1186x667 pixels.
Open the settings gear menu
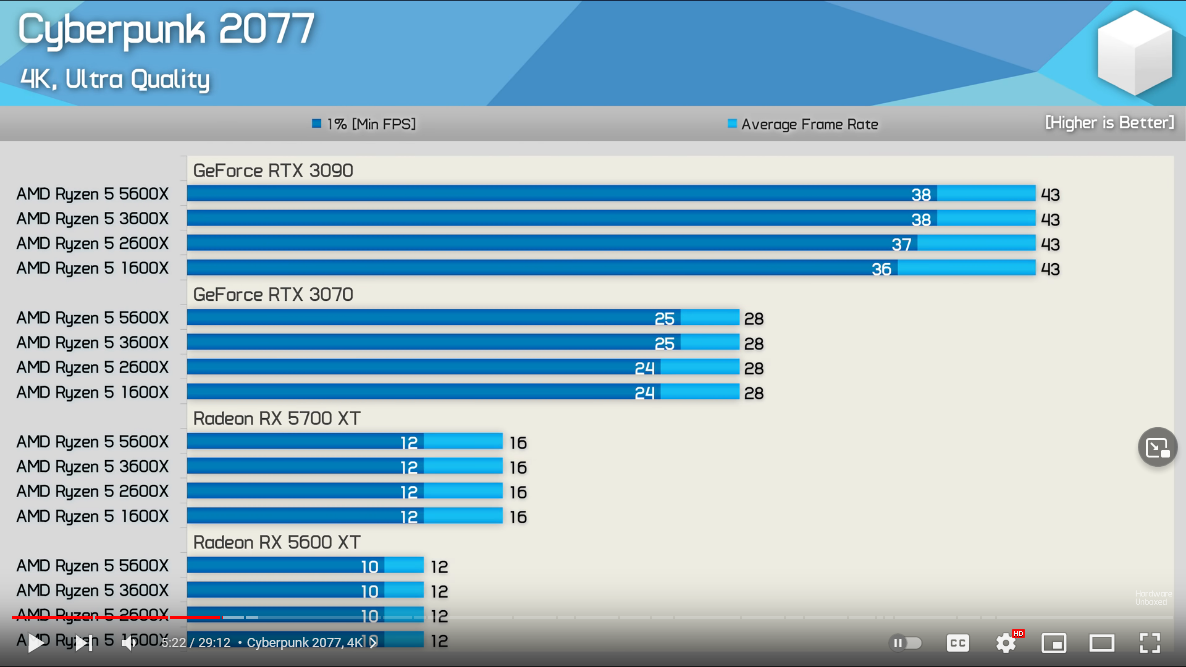1006,643
